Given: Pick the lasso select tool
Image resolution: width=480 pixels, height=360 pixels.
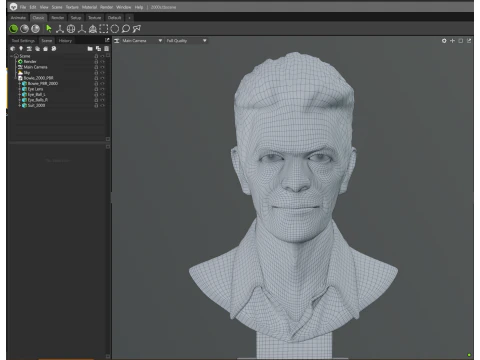Looking at the screenshot, I should point(126,29).
